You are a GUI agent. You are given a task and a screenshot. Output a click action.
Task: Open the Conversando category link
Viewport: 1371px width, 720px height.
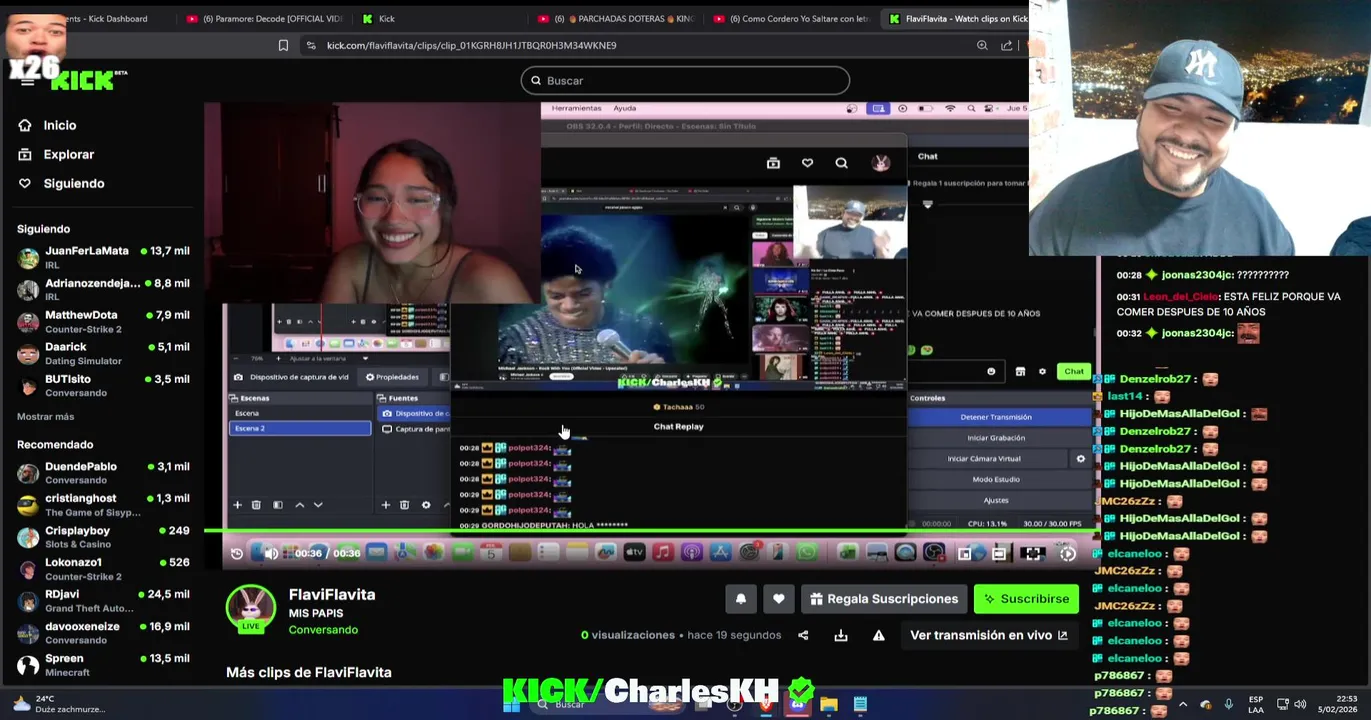[323, 630]
